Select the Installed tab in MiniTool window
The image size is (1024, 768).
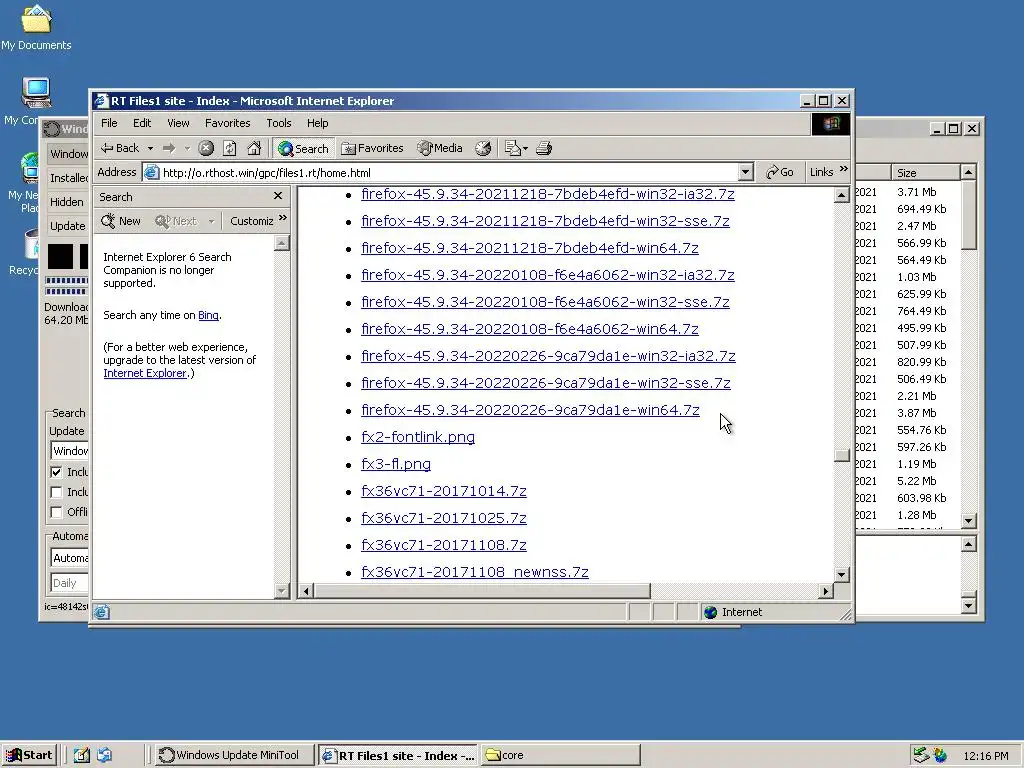pos(69,178)
